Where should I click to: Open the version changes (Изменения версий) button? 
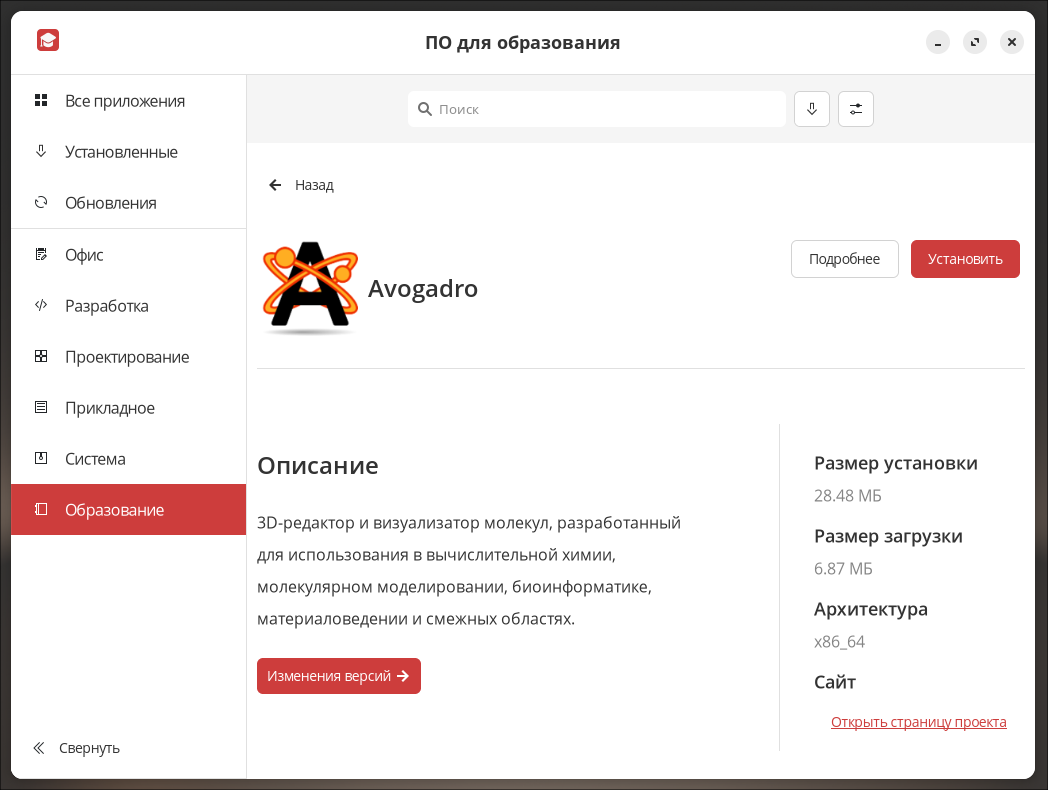[338, 676]
